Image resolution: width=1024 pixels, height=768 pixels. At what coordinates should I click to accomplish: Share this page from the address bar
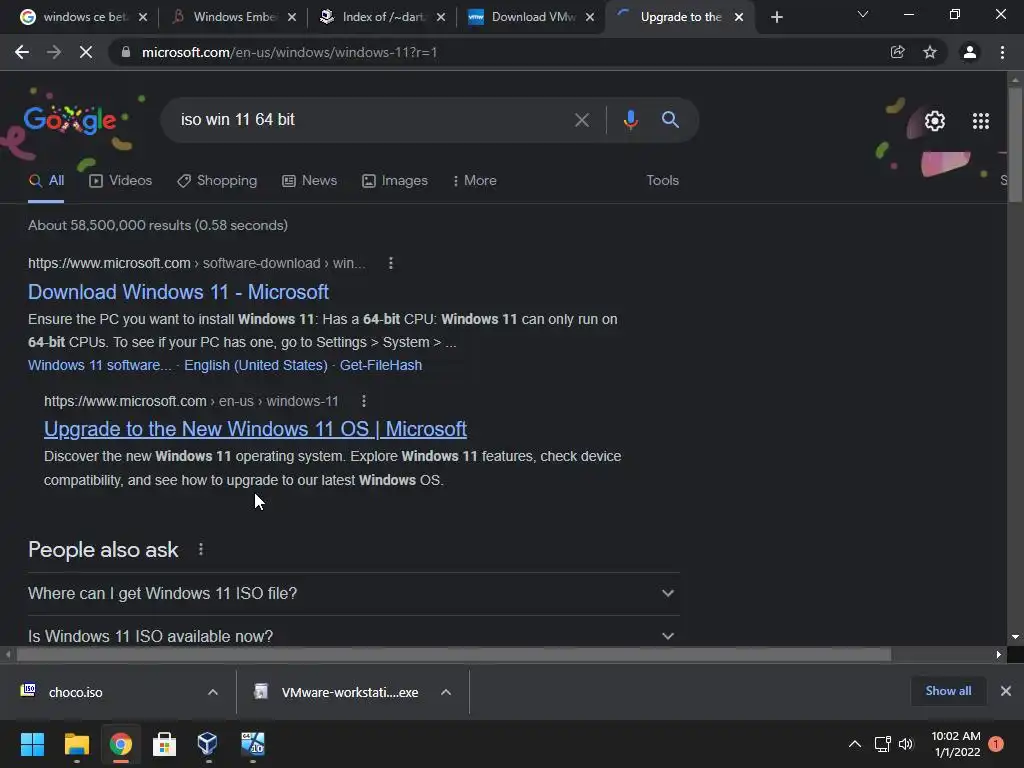click(897, 52)
